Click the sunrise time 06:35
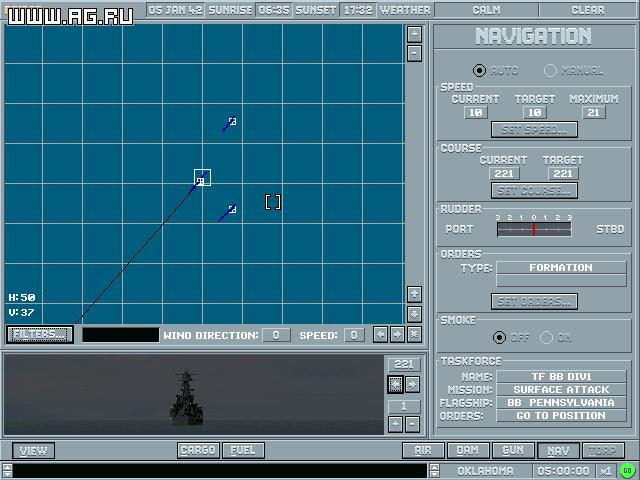 click(x=273, y=10)
